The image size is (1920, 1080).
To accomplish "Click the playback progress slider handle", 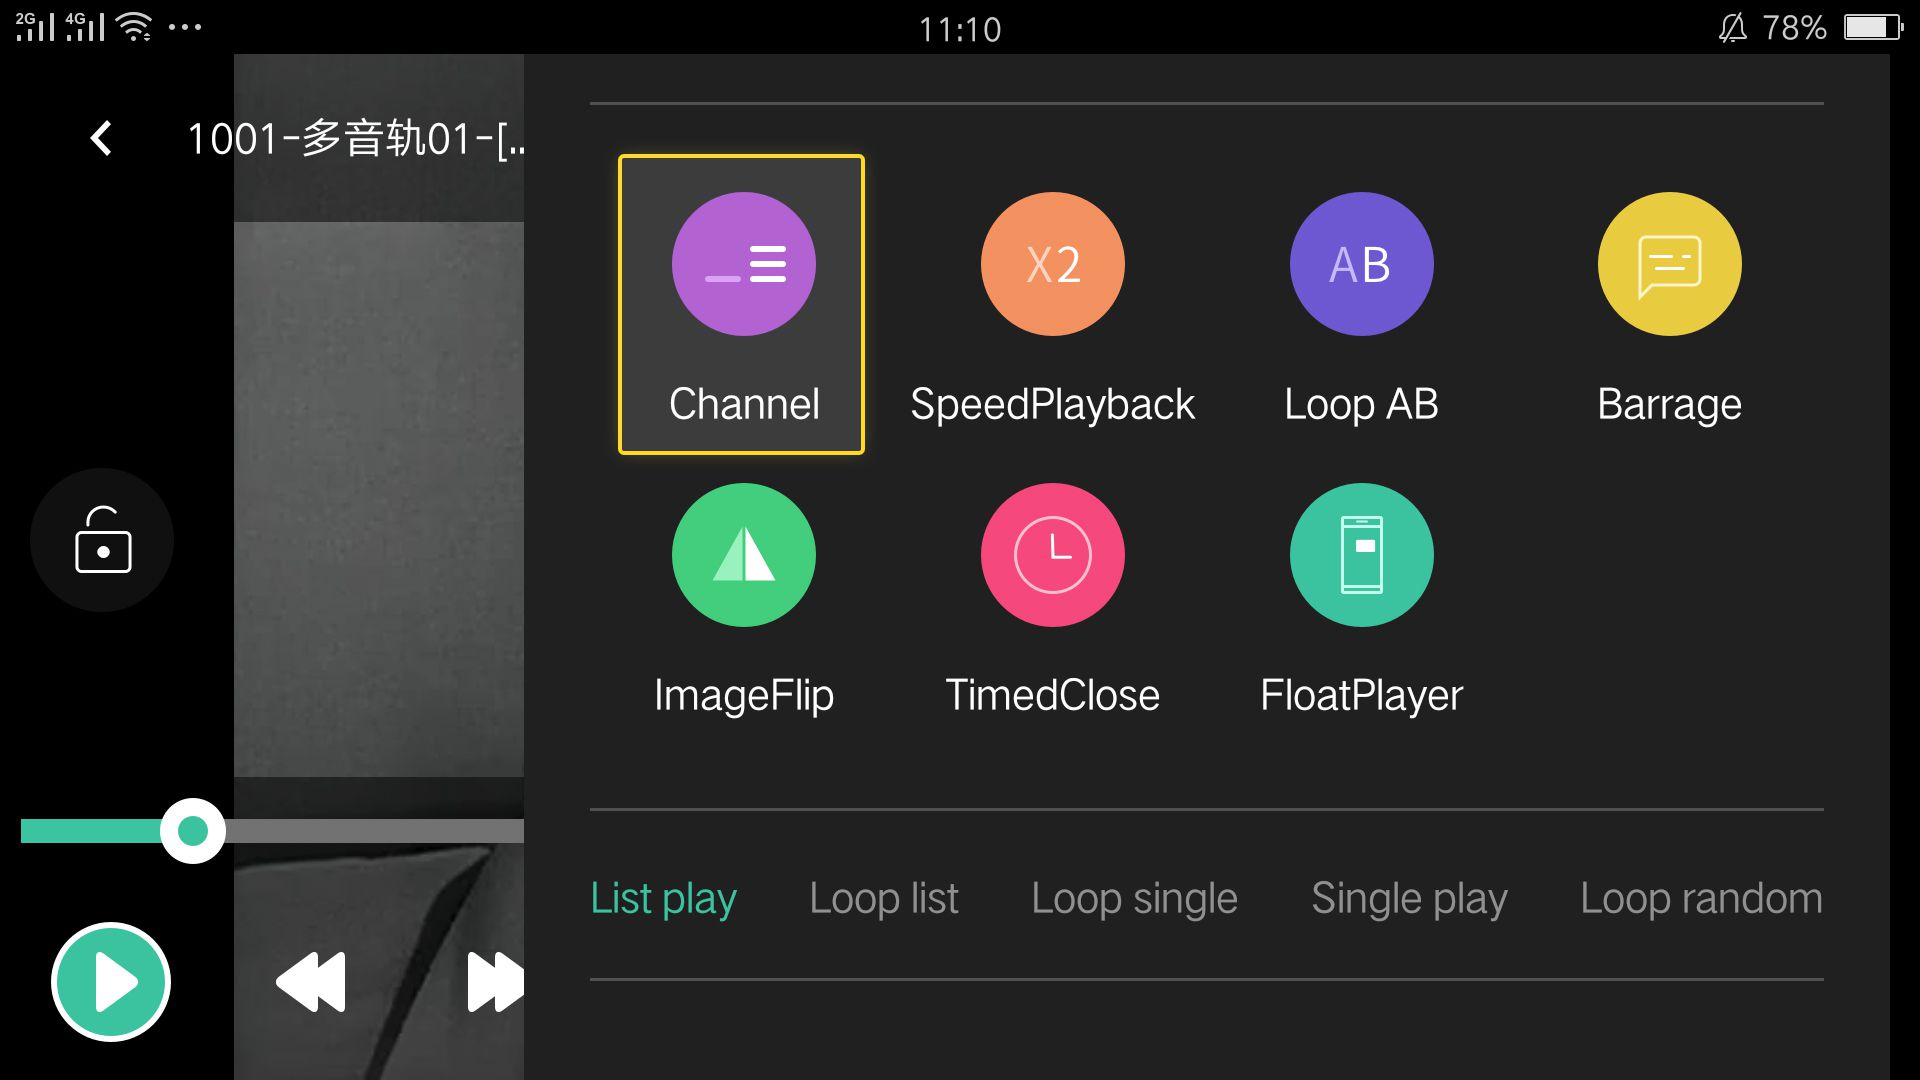I will click(192, 830).
